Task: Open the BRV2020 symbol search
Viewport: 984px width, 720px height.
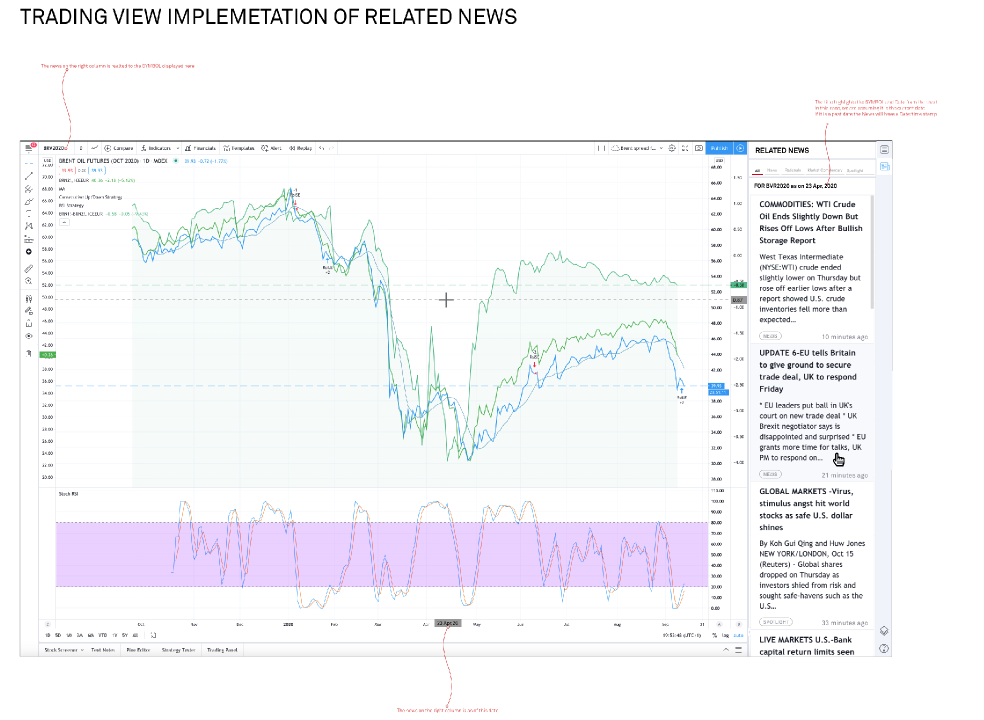Action: point(55,148)
